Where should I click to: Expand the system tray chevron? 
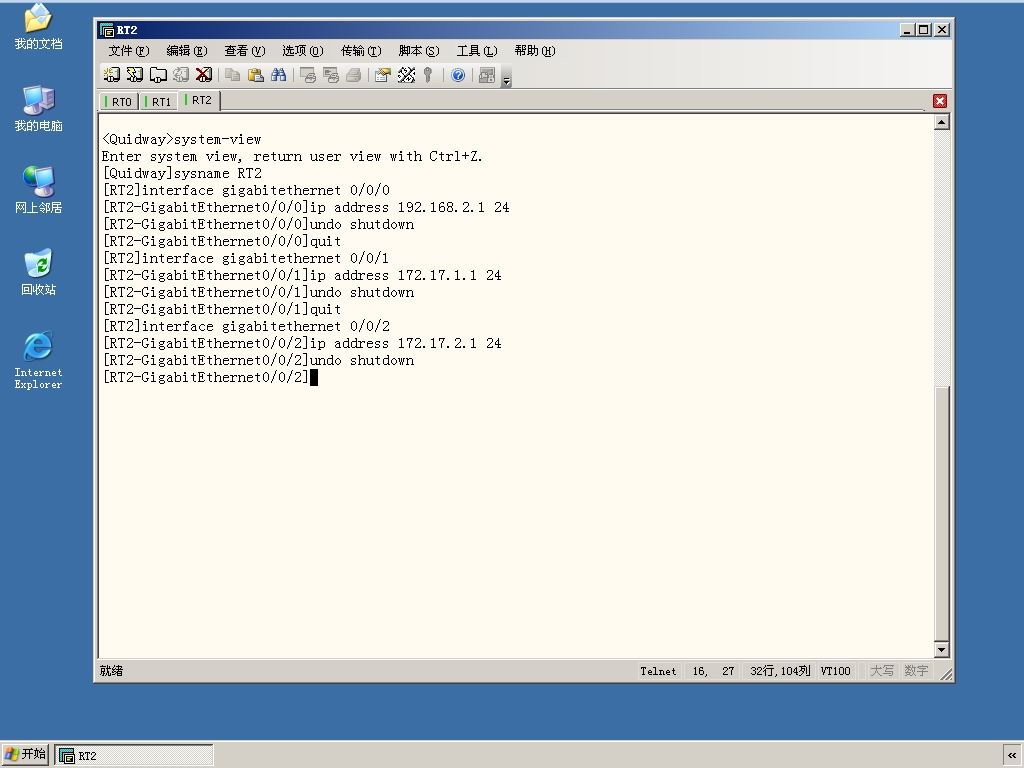1012,756
